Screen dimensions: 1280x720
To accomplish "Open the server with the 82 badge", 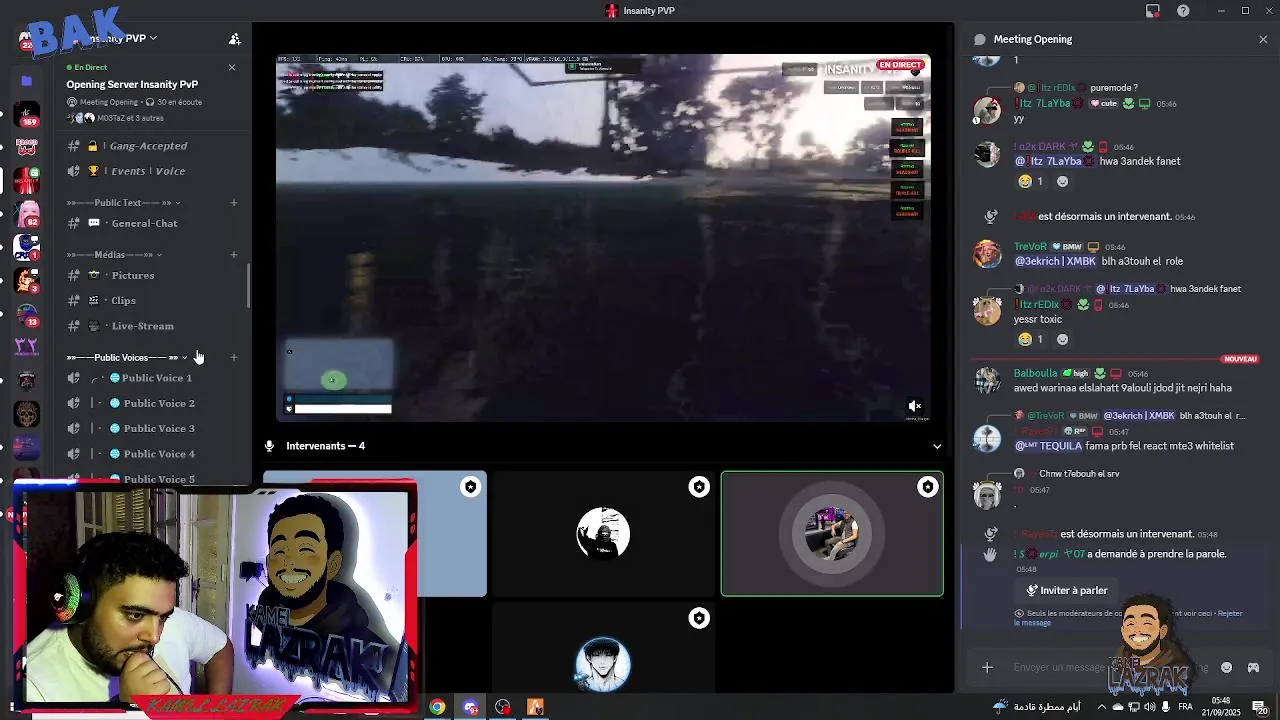I will coord(27,214).
